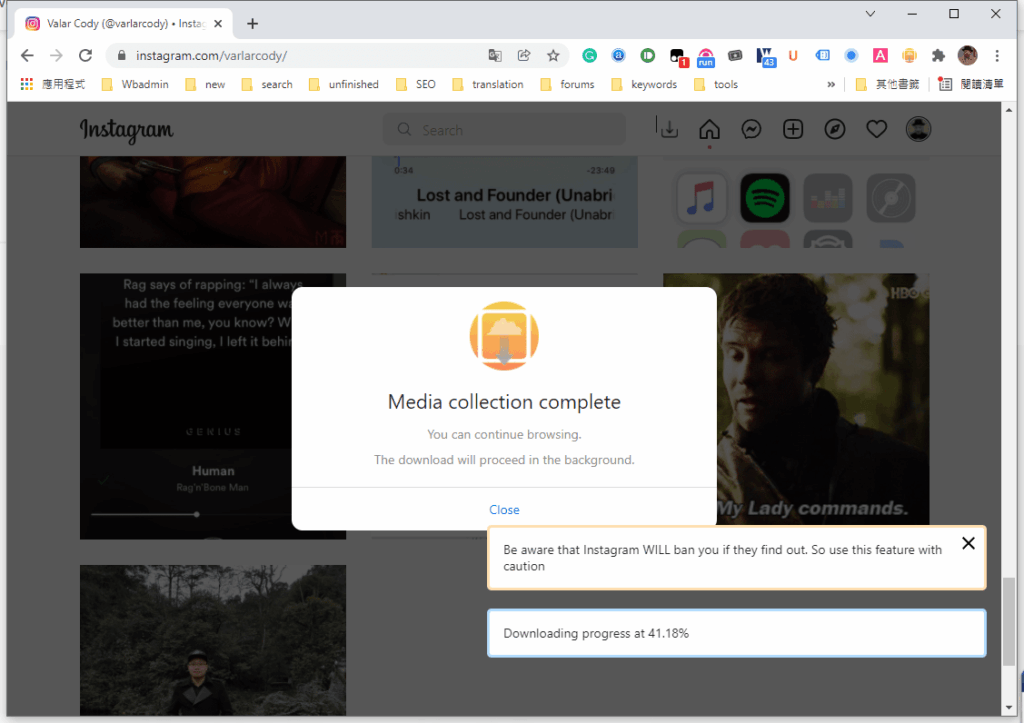Open Chrome three-dot menu
Image resolution: width=1024 pixels, height=723 pixels.
point(997,56)
